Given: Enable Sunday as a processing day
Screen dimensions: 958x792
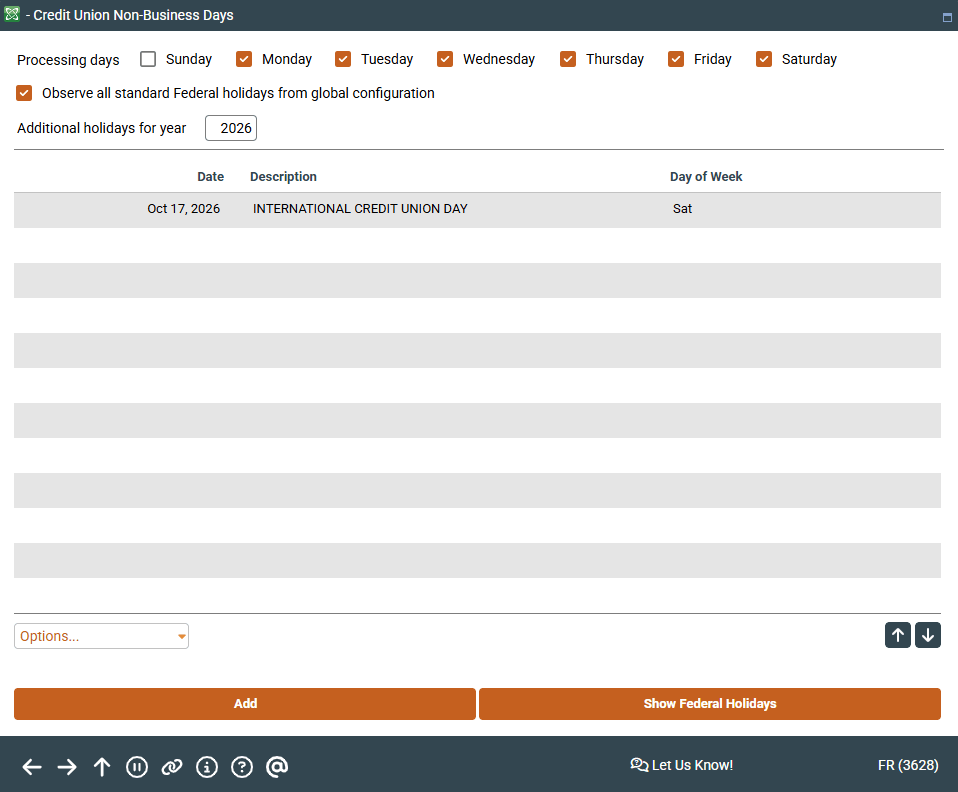Looking at the screenshot, I should 149,59.
